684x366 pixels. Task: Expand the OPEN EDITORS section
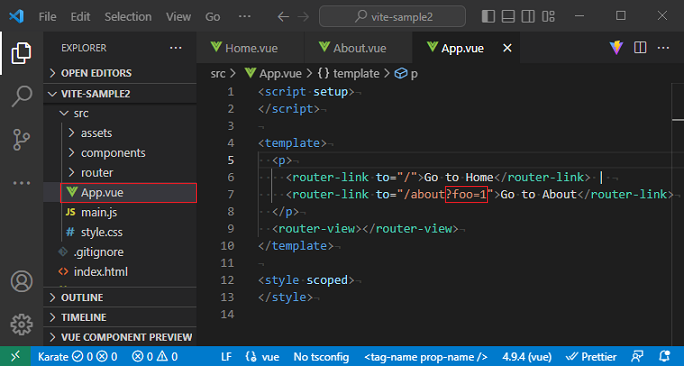tap(120, 73)
